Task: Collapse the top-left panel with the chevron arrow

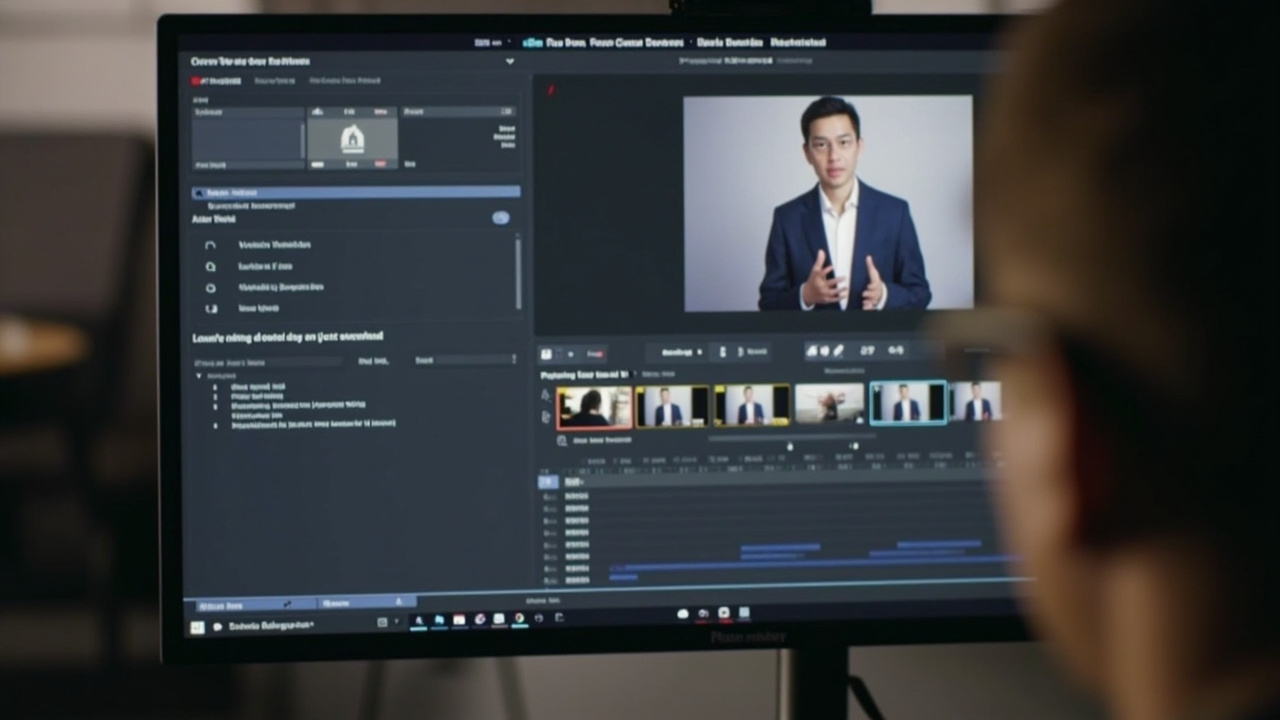Action: coord(510,61)
